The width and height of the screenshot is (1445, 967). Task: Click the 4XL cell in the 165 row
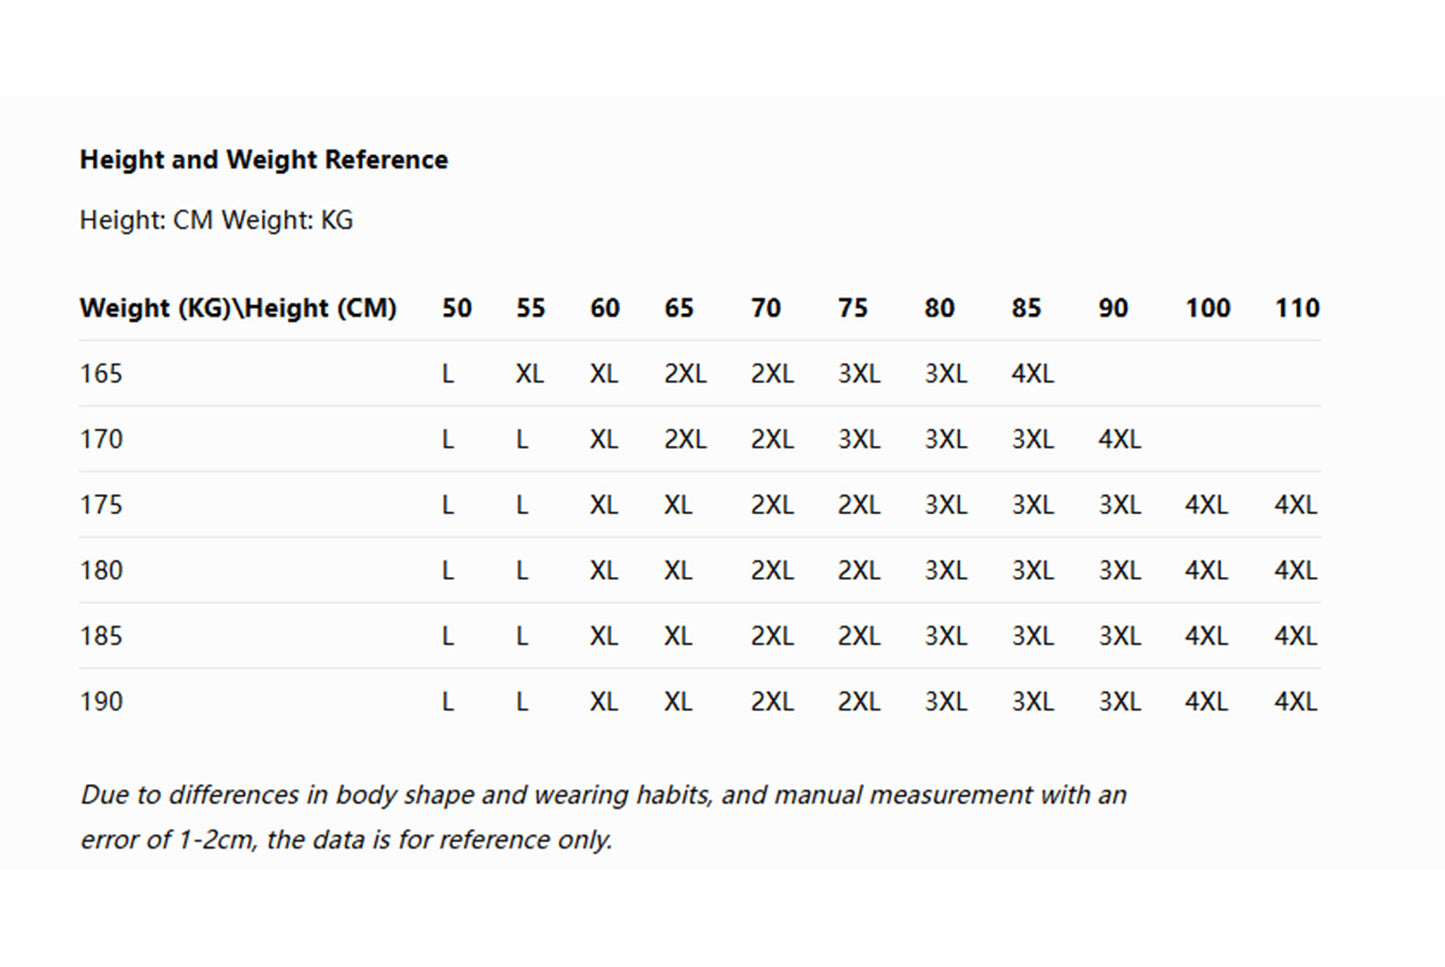[1032, 374]
